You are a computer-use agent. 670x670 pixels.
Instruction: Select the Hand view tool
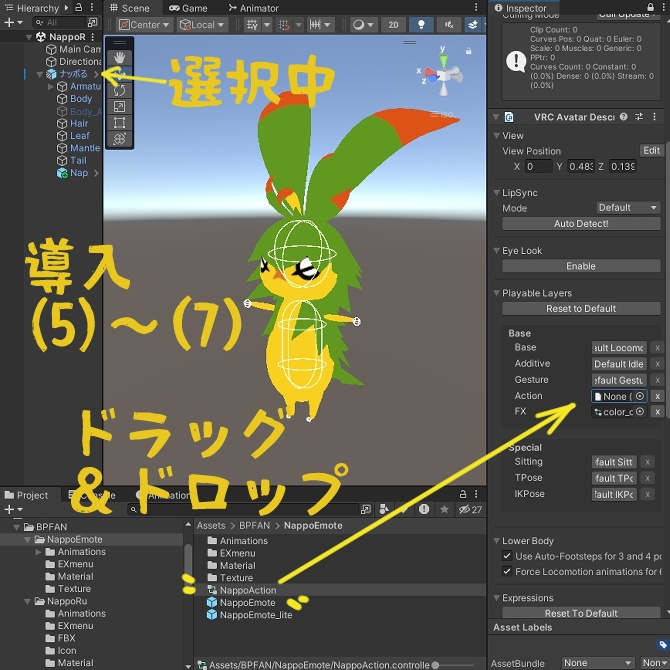[119, 57]
